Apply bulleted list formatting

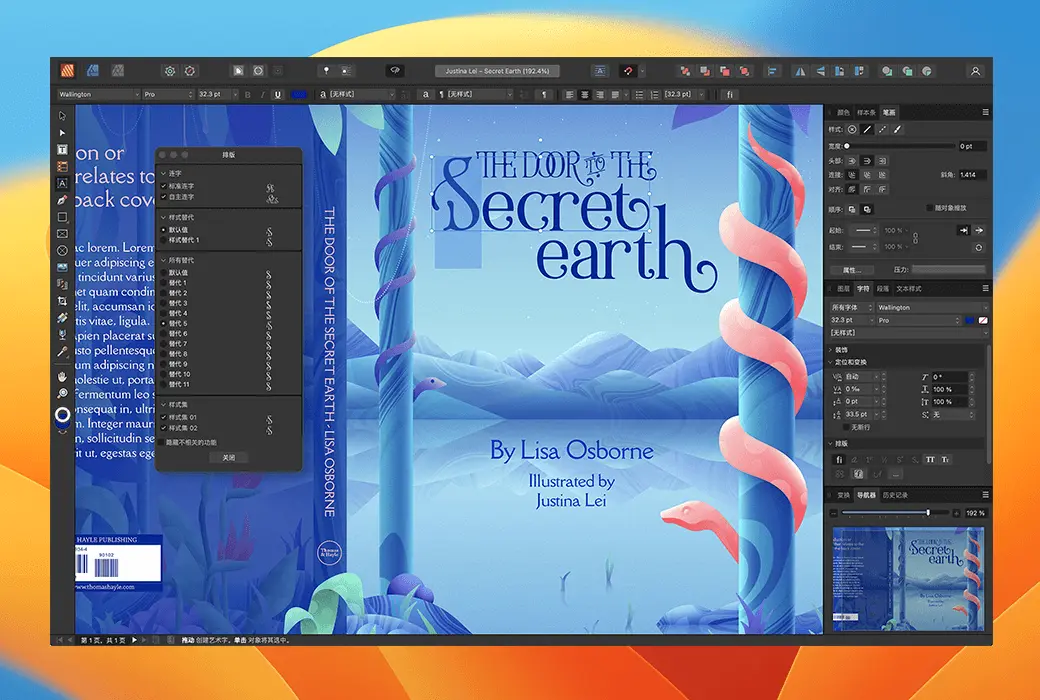pyautogui.click(x=639, y=95)
